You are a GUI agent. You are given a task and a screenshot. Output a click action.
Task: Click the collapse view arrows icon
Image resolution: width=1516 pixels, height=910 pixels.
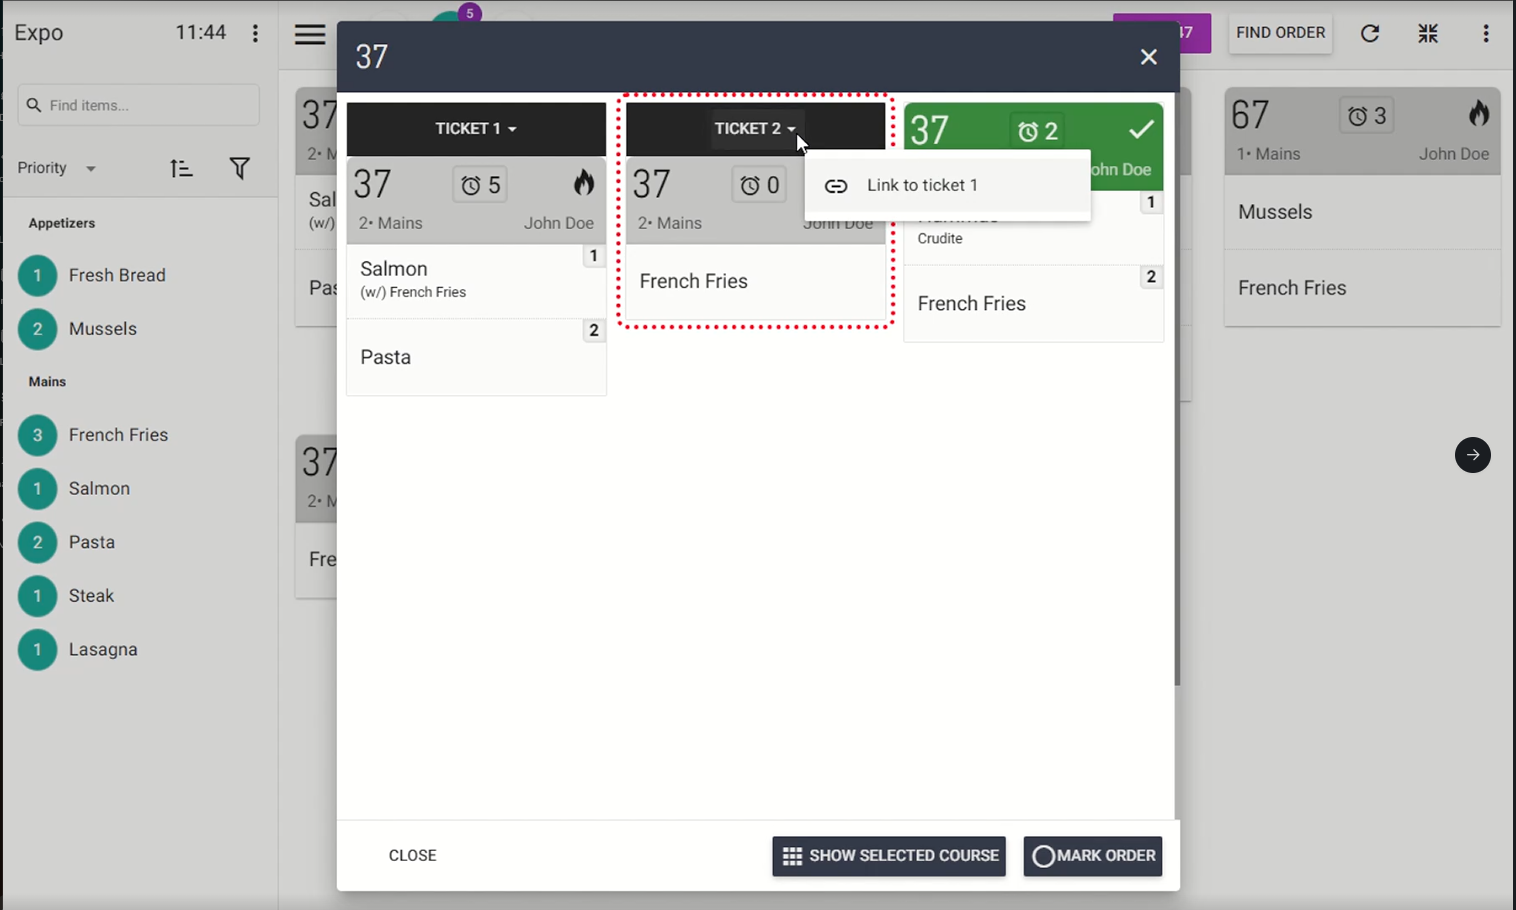[x=1428, y=33]
